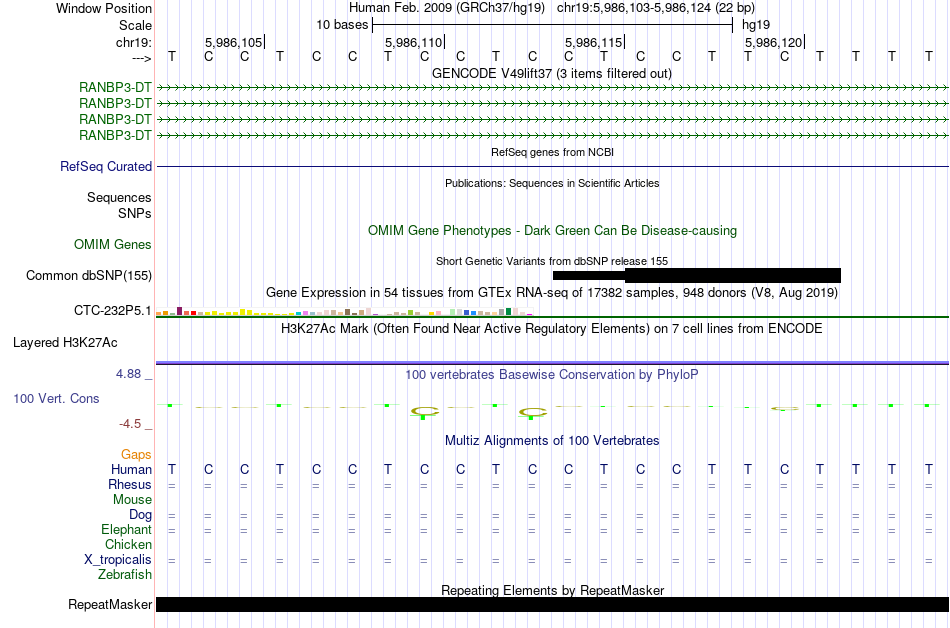Click the Sequences track label
This screenshot has width=950, height=628.
[119, 197]
